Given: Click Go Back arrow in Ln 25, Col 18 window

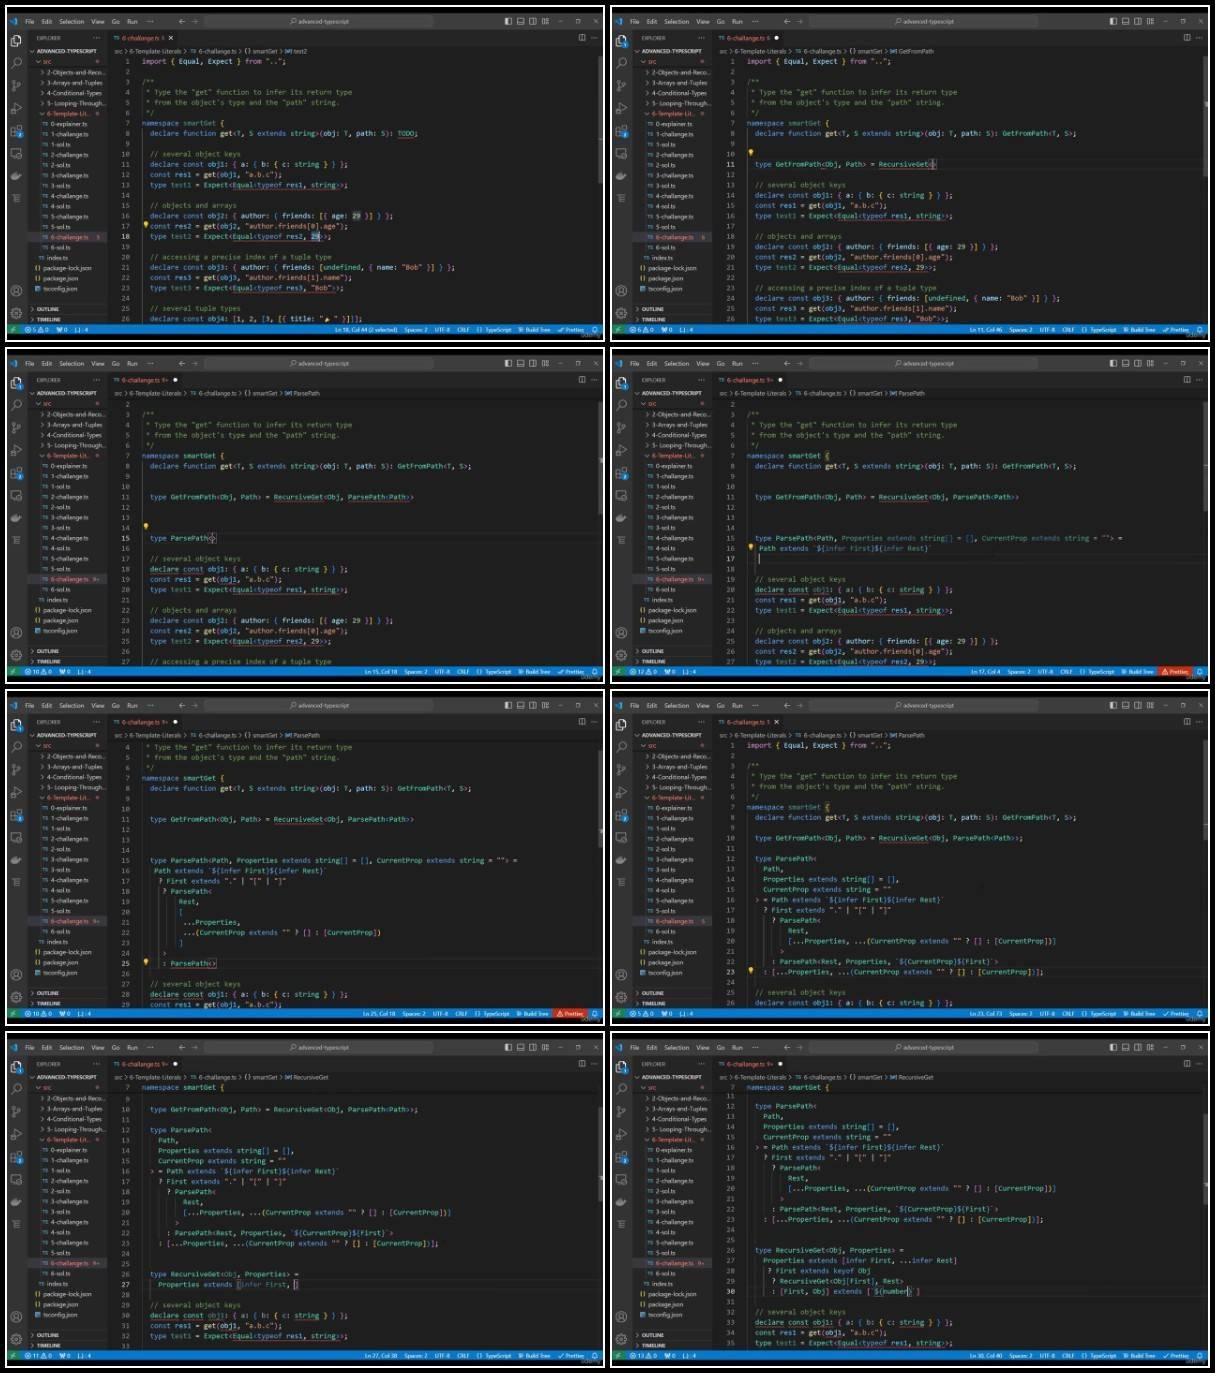Looking at the screenshot, I should click(181, 705).
